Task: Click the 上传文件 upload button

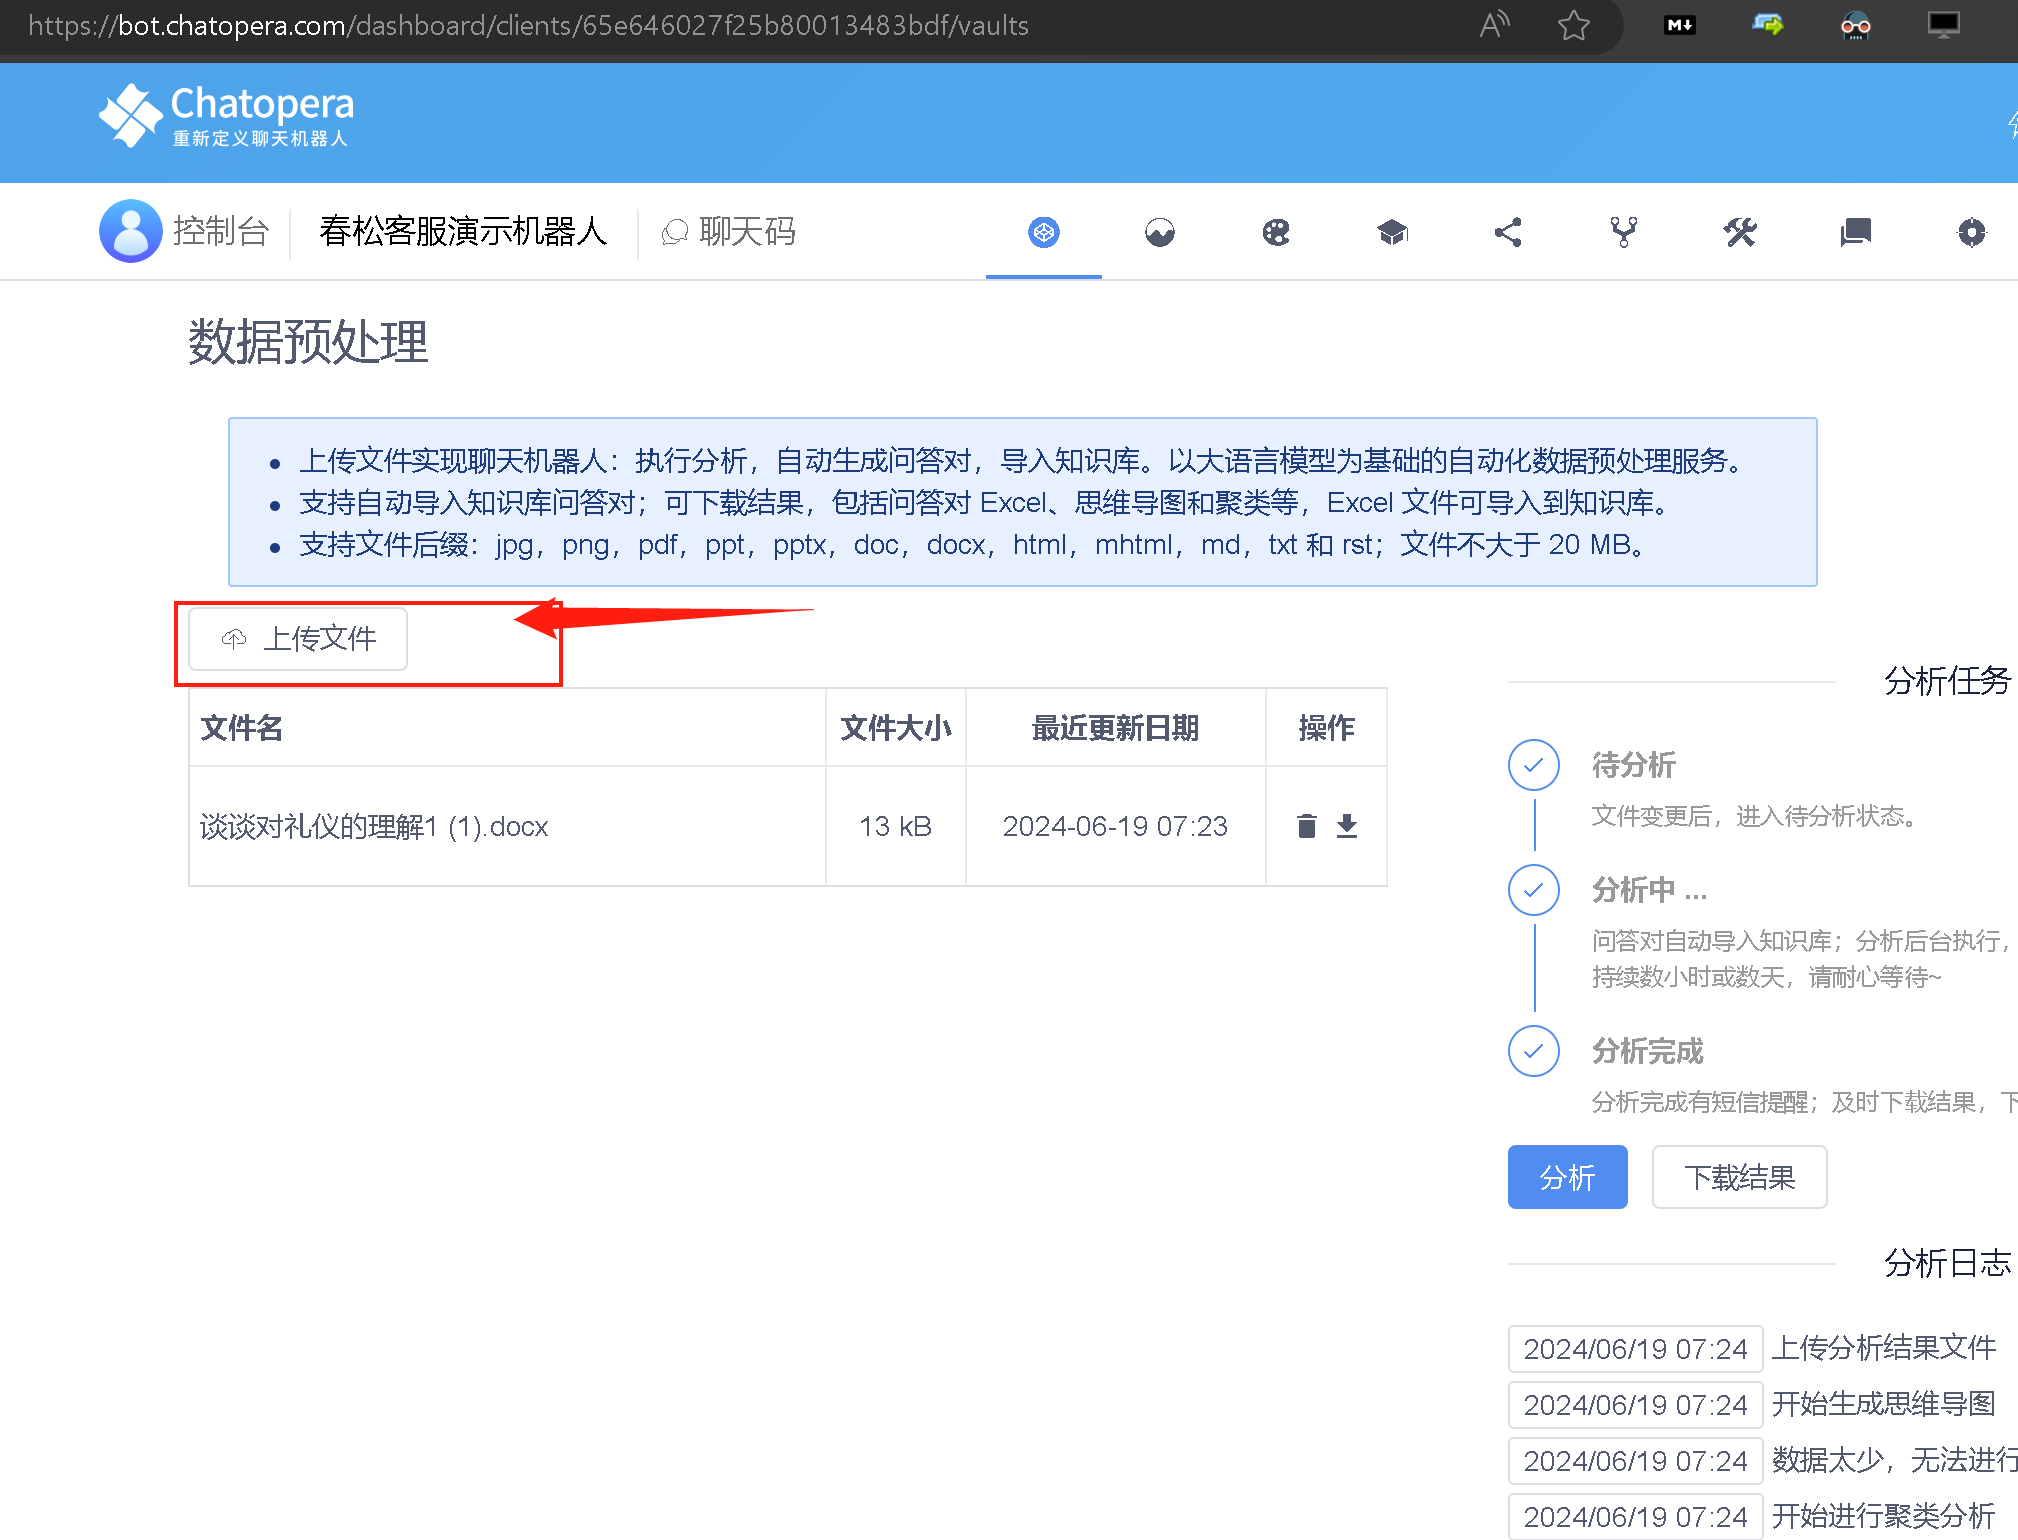Action: (298, 639)
